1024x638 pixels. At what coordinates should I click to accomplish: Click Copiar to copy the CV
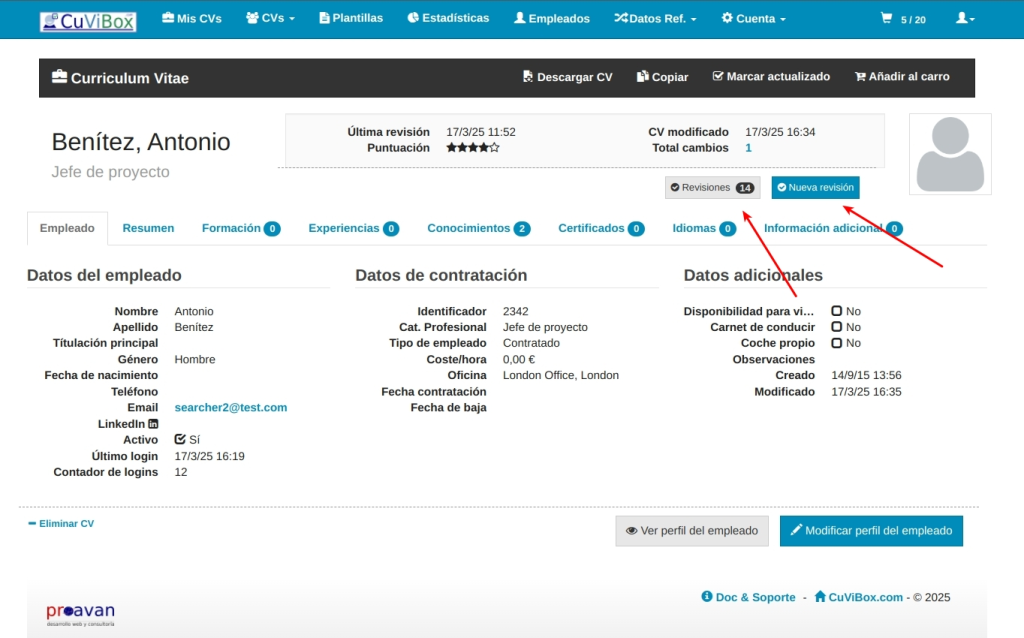(x=662, y=77)
